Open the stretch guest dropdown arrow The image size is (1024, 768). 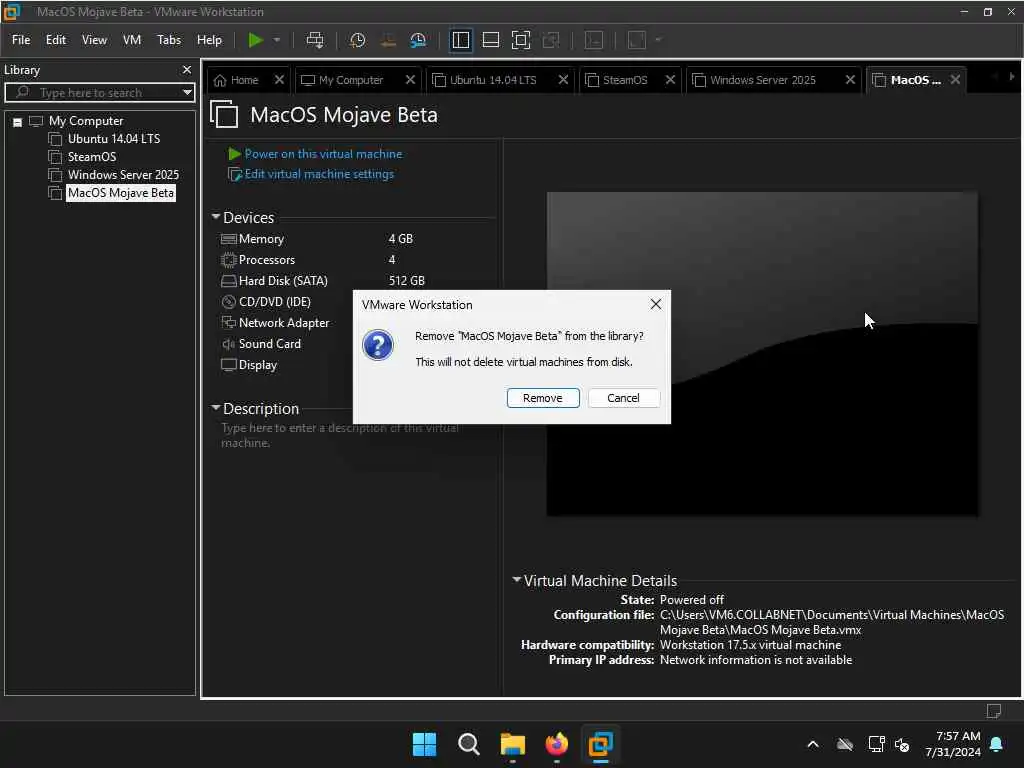[658, 40]
